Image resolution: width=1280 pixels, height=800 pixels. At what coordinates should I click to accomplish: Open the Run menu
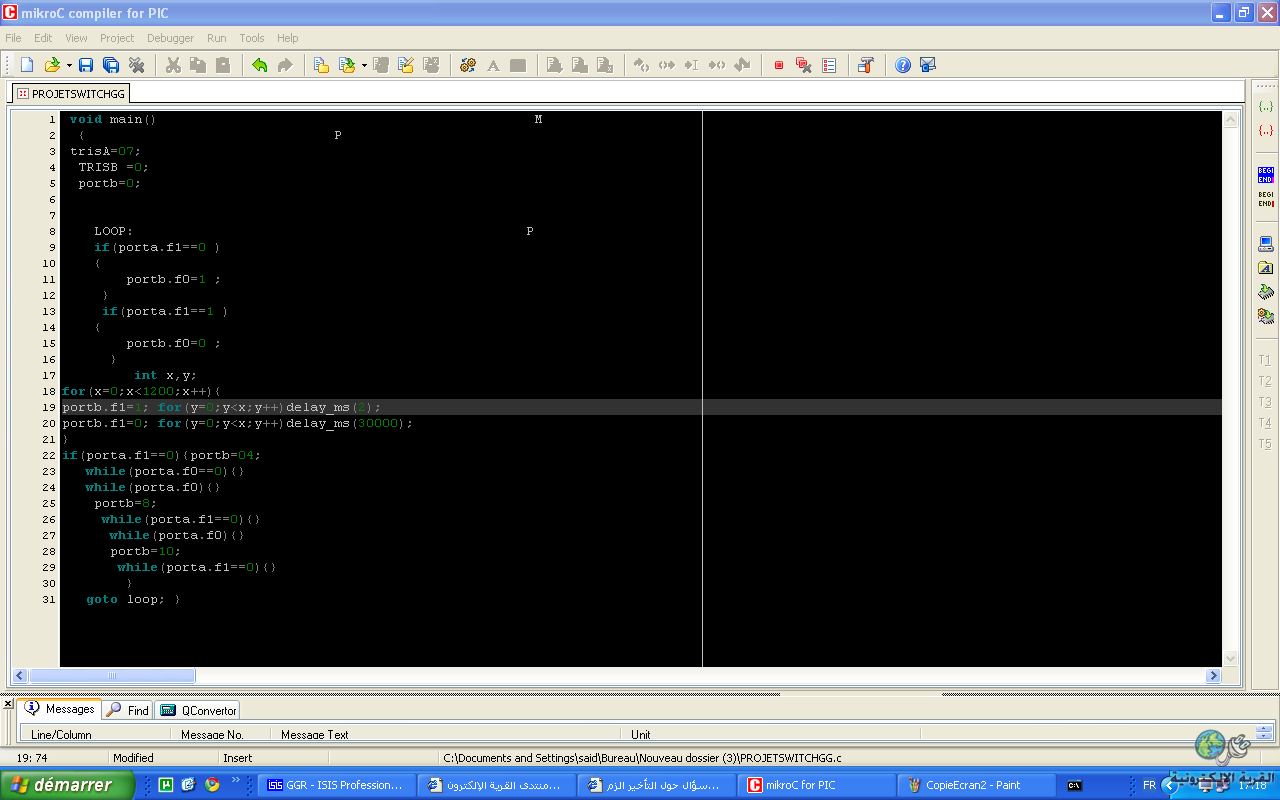[217, 38]
